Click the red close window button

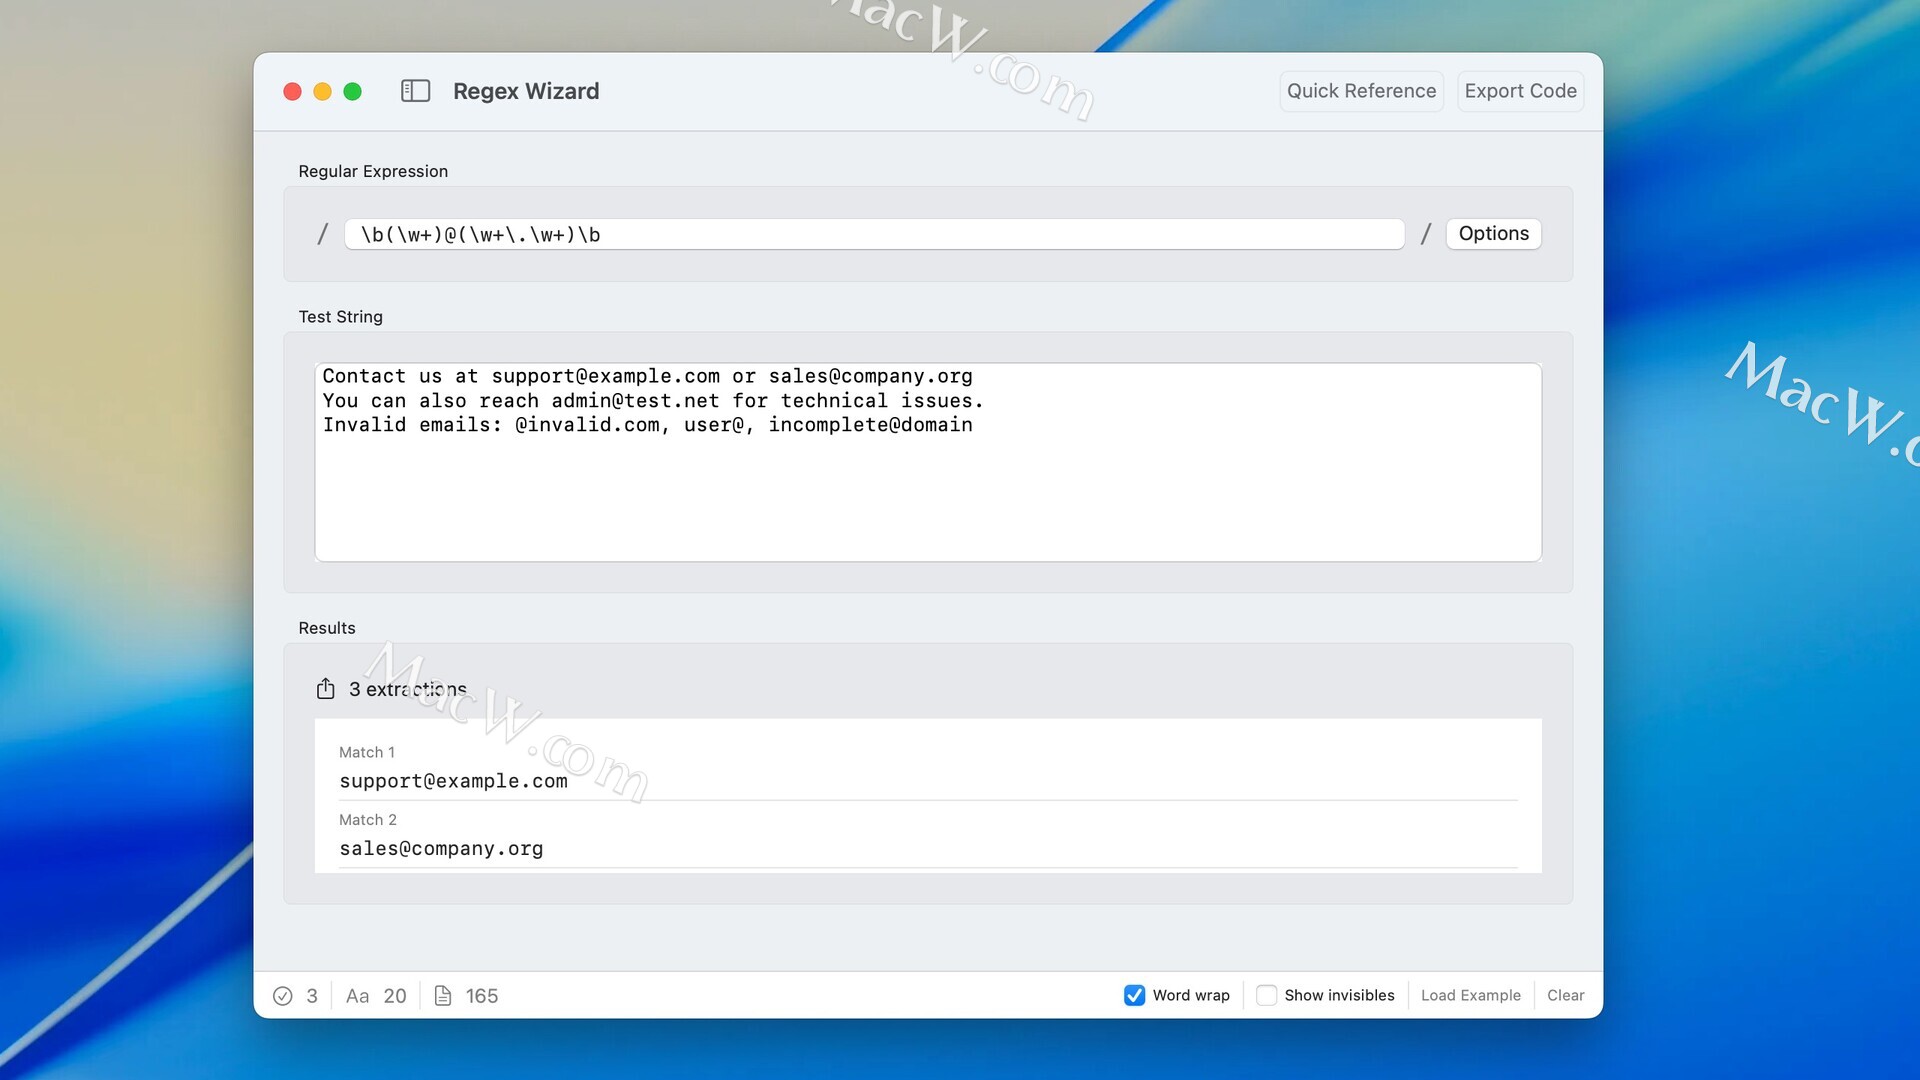(292, 92)
